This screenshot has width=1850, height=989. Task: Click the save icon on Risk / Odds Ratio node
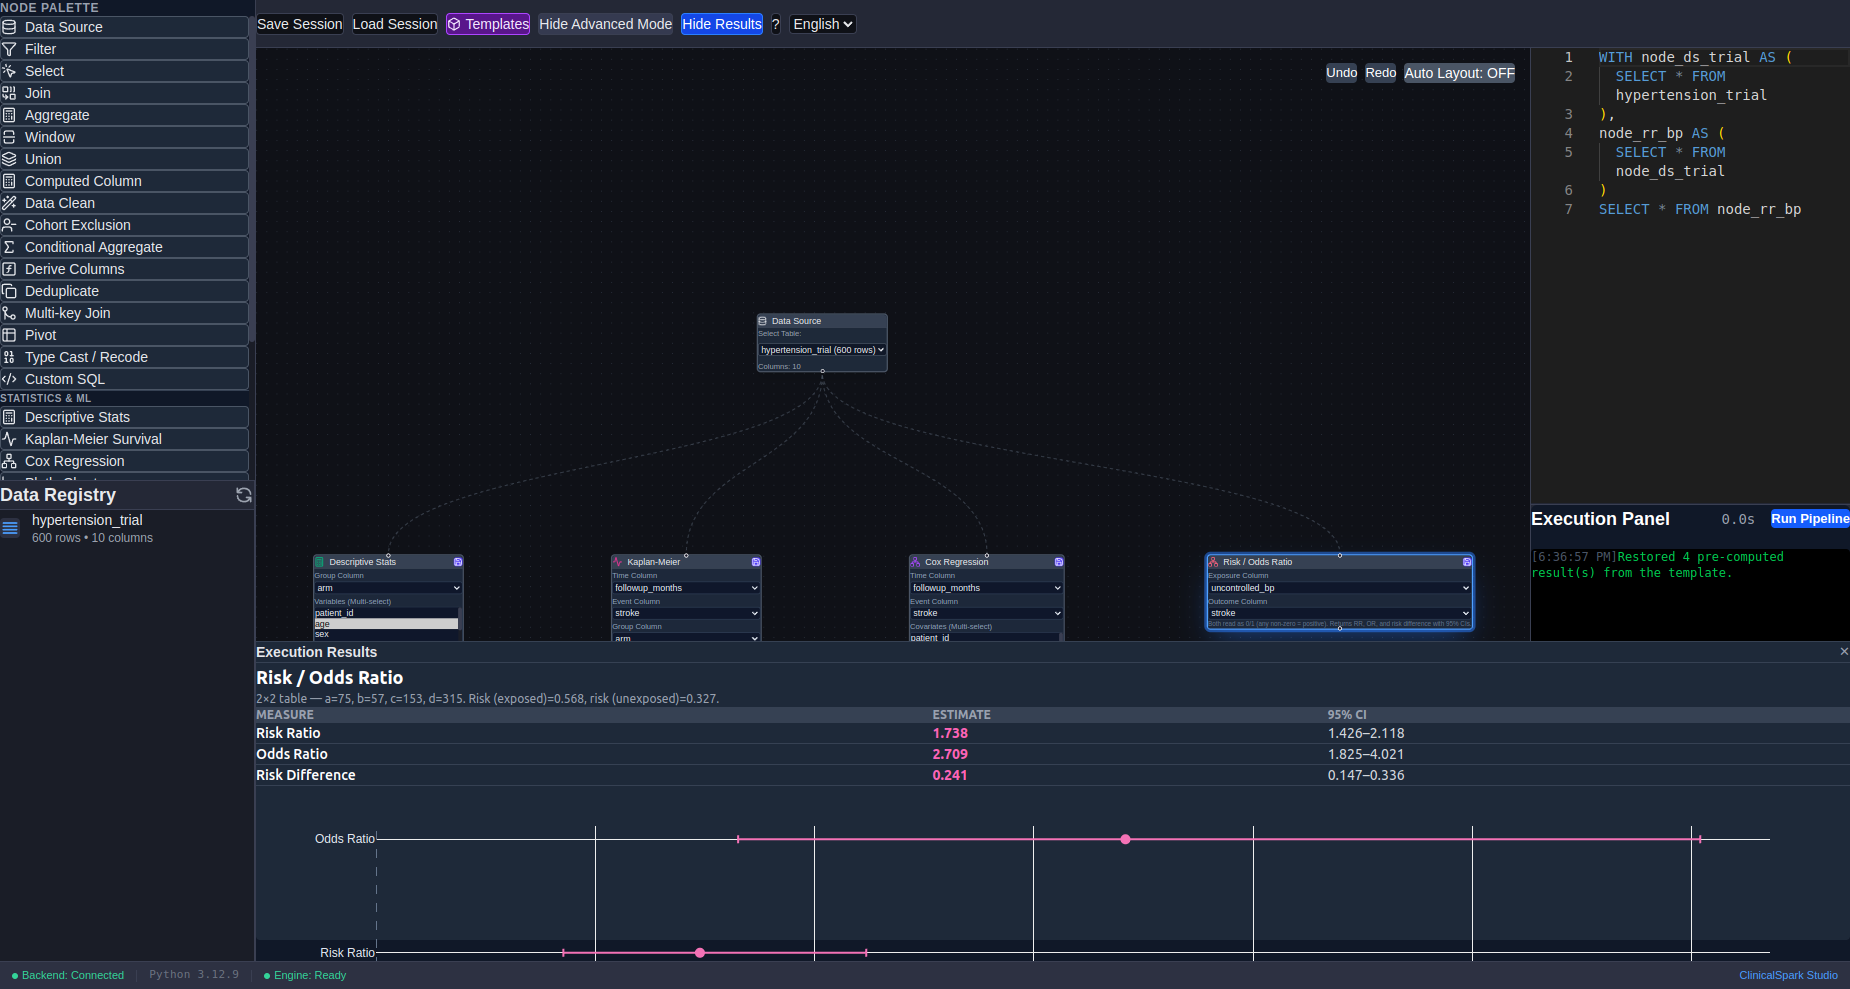(1467, 562)
